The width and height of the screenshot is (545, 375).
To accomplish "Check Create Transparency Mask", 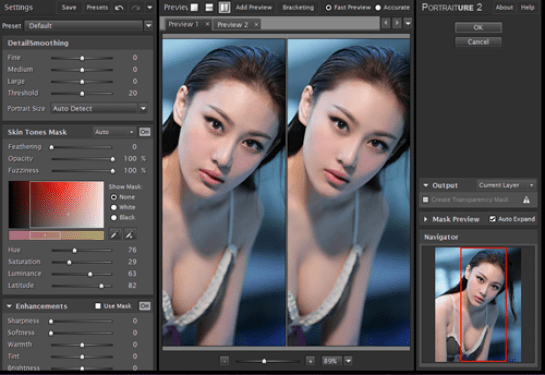I will [425, 199].
